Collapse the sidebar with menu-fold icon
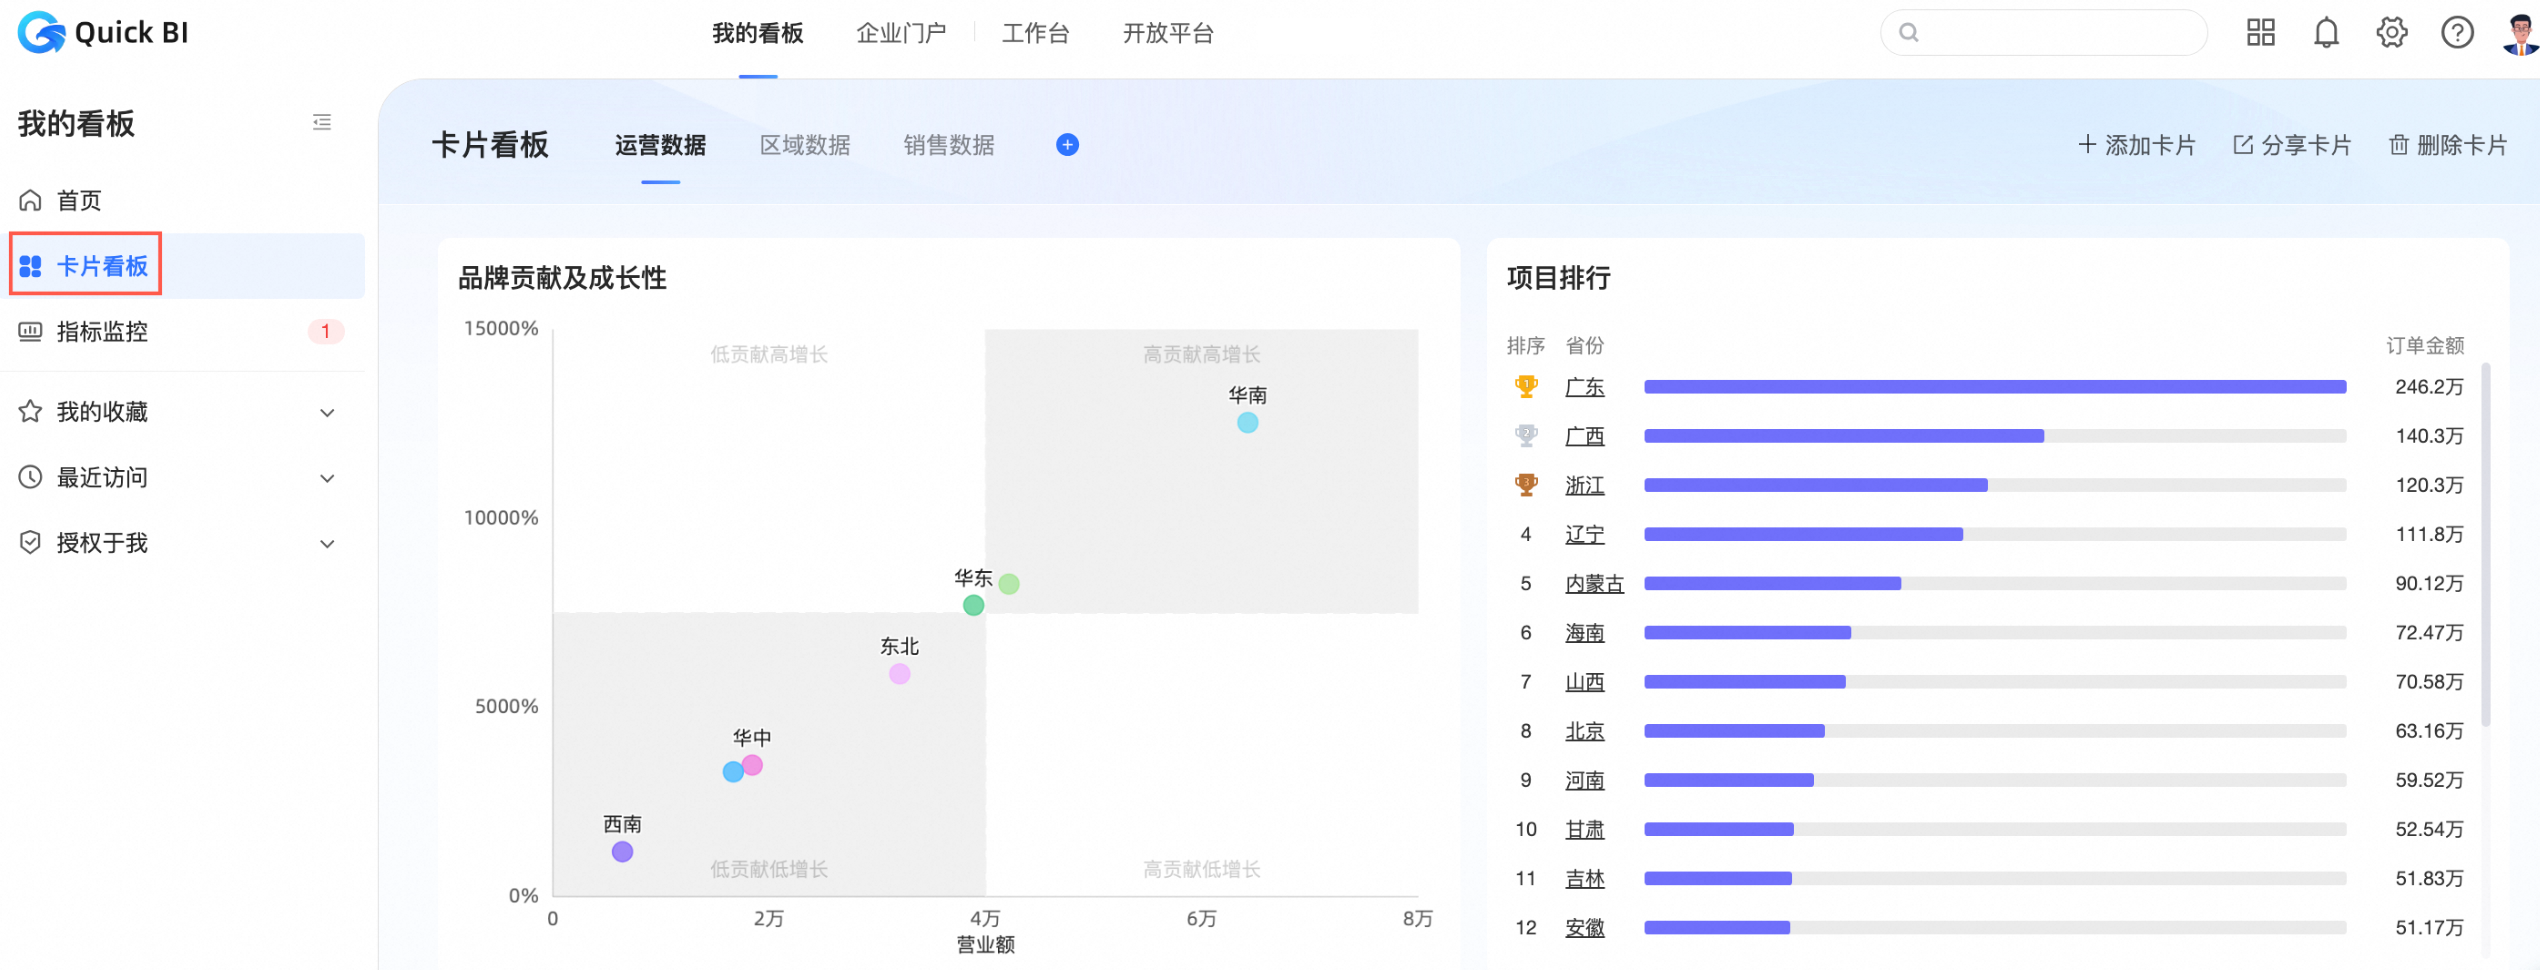The image size is (2540, 970). point(322,122)
